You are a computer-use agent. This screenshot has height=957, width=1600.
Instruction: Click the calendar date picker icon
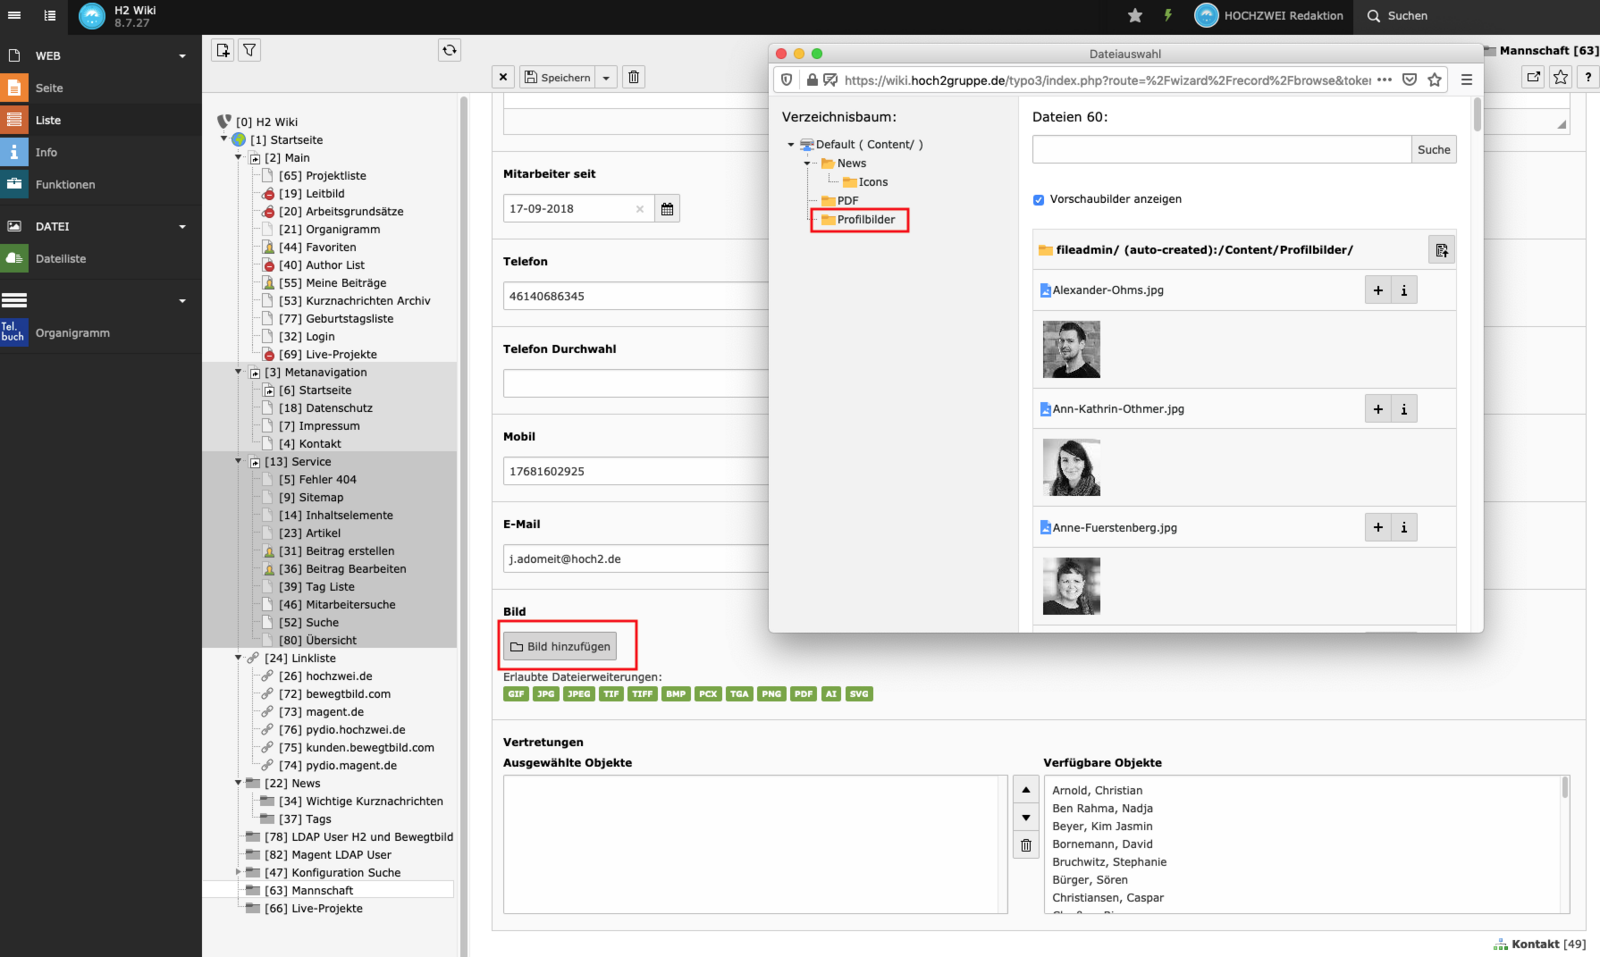(x=667, y=209)
